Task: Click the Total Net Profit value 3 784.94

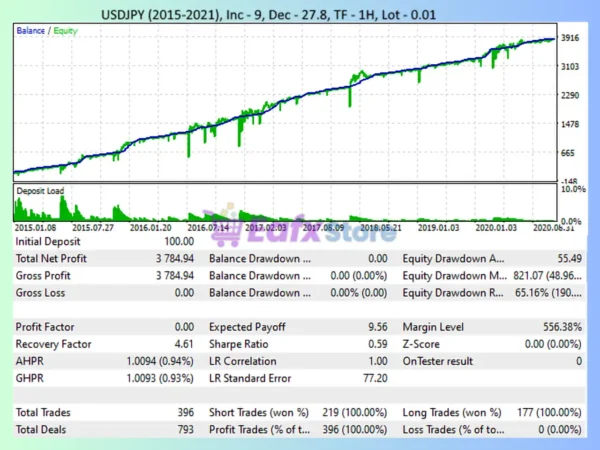Action: point(175,259)
